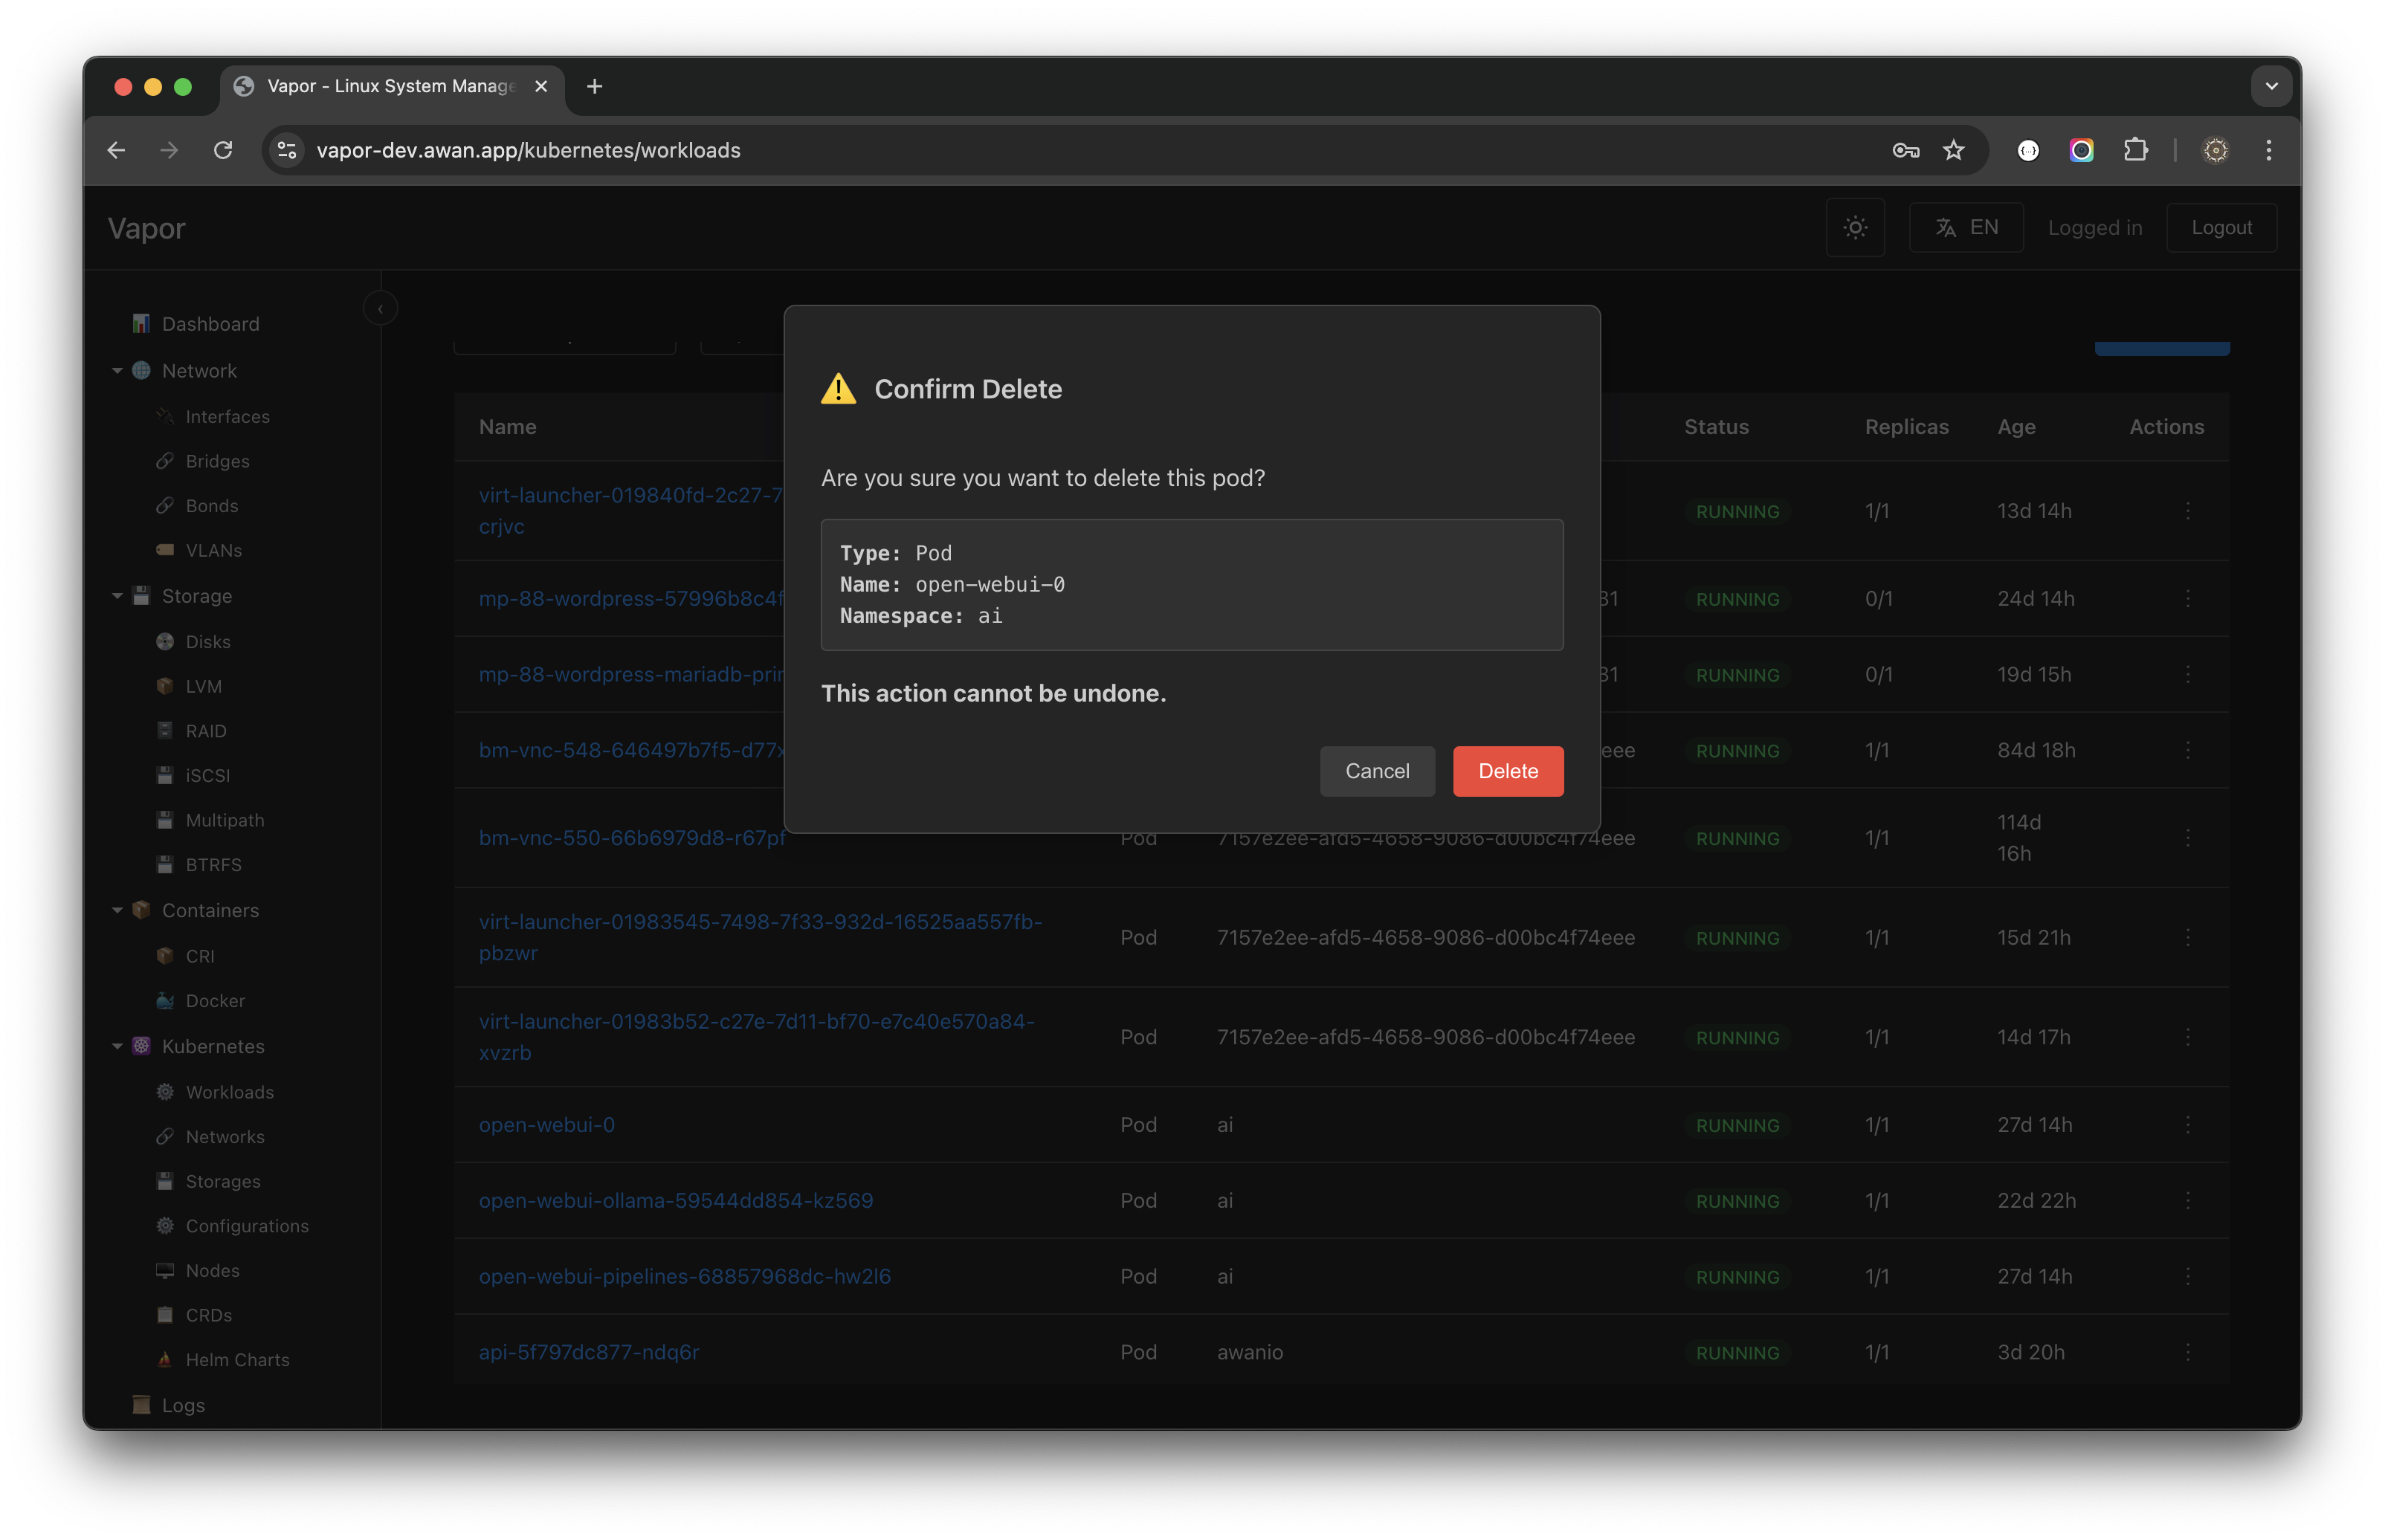This screenshot has height=1540, width=2385.
Task: Click the browser extensions puzzle icon
Action: coord(2135,150)
